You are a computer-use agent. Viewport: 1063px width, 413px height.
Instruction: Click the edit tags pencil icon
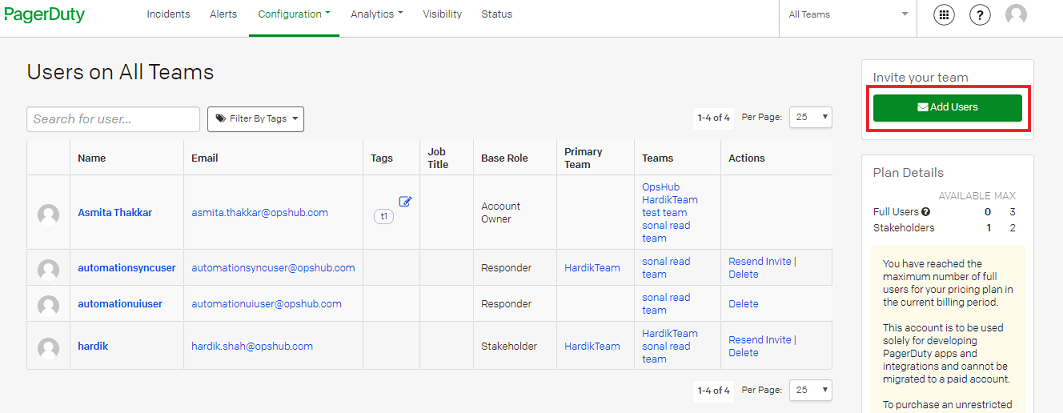pos(405,201)
